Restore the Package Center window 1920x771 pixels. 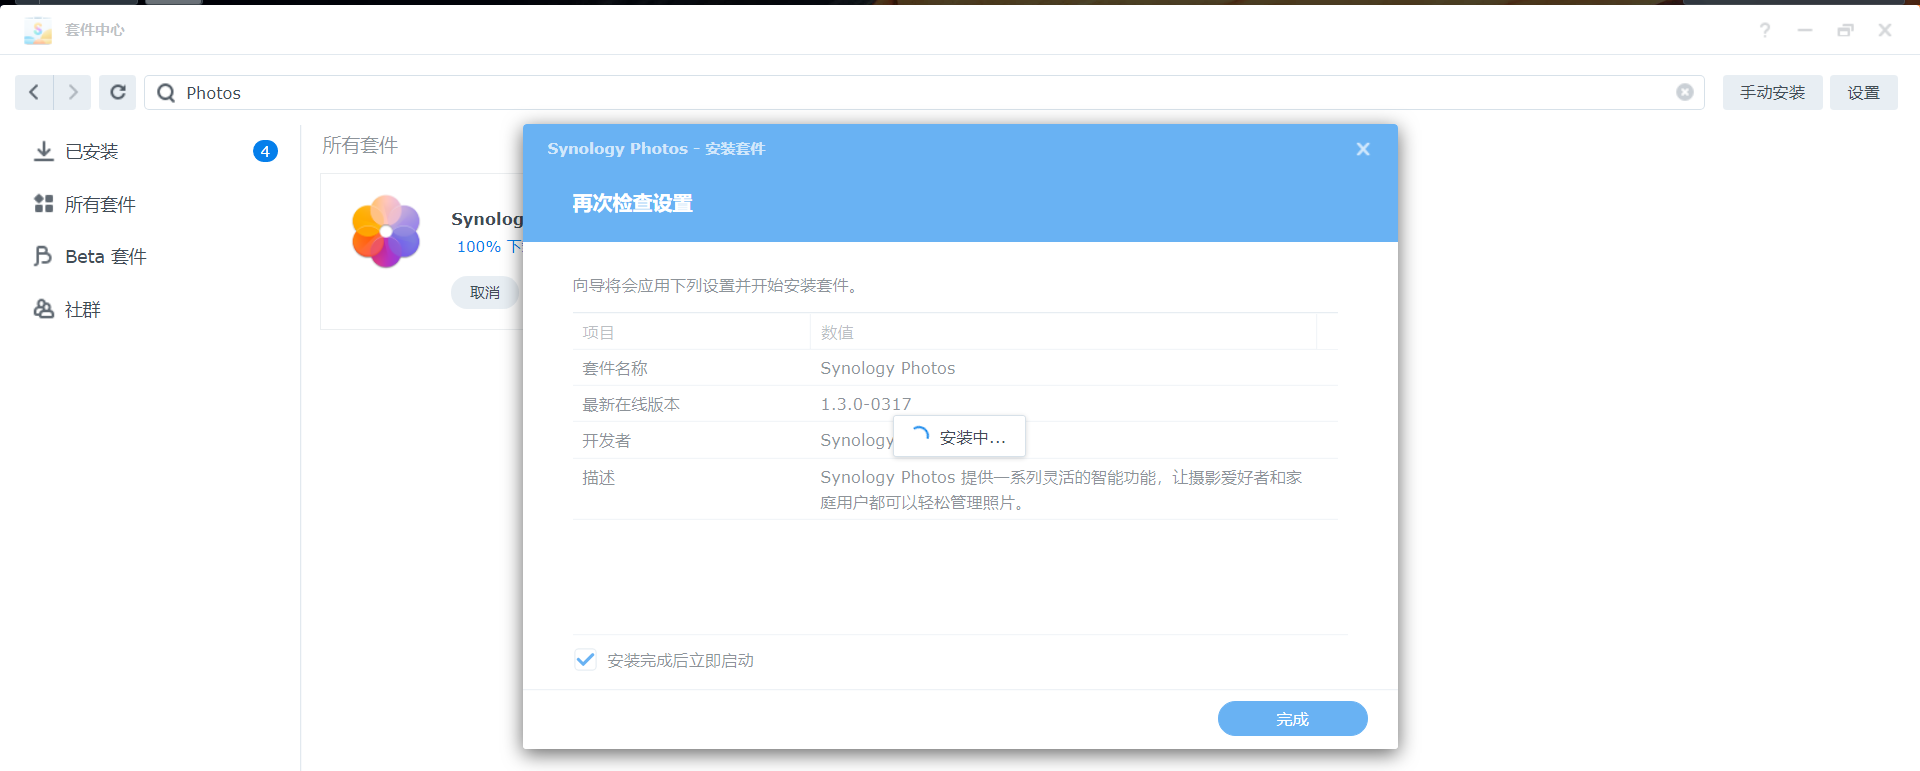(x=1845, y=30)
